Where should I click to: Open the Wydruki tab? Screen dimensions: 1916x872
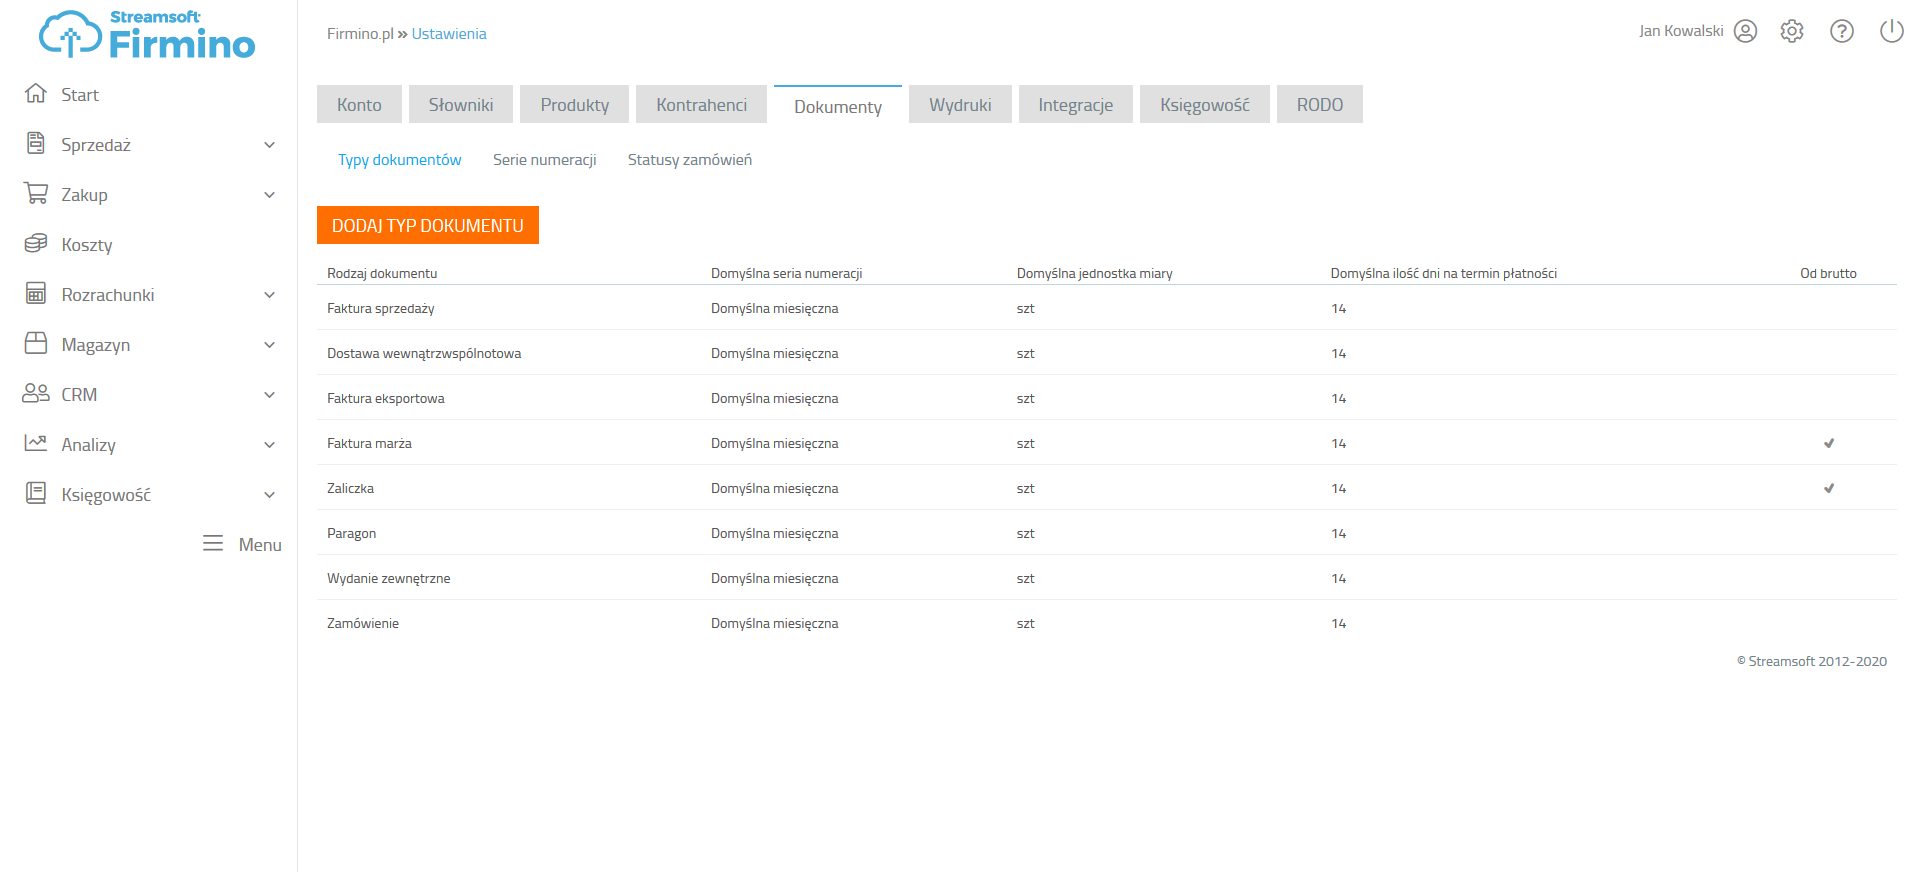[960, 104]
